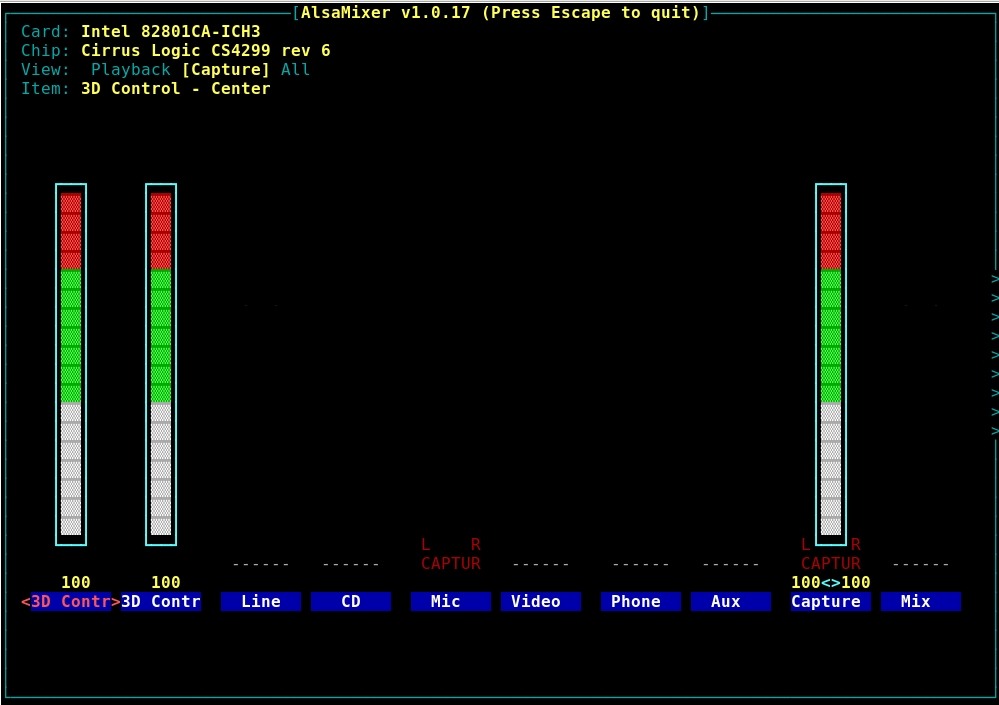This screenshot has width=999, height=705.
Task: Select the second 3D Contr channel label
Action: tap(161, 602)
